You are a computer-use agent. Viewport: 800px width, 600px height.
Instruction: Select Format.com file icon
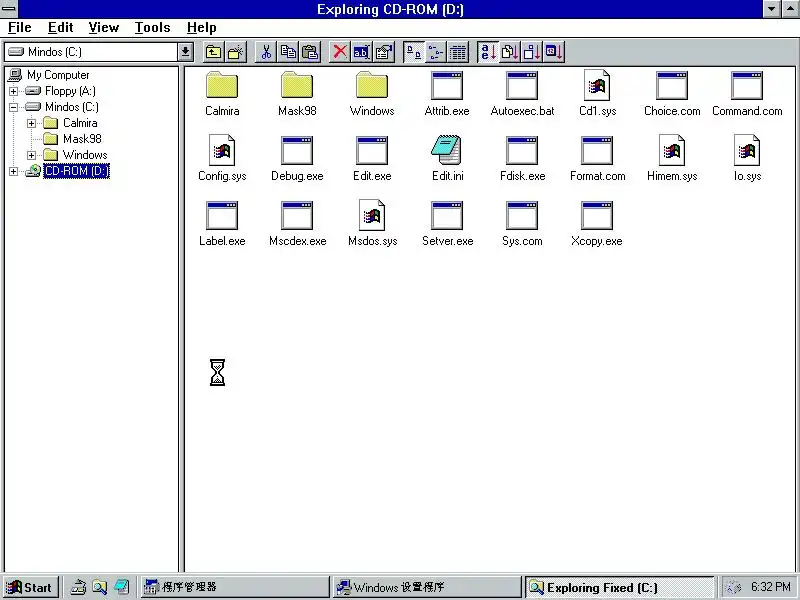coord(597,159)
